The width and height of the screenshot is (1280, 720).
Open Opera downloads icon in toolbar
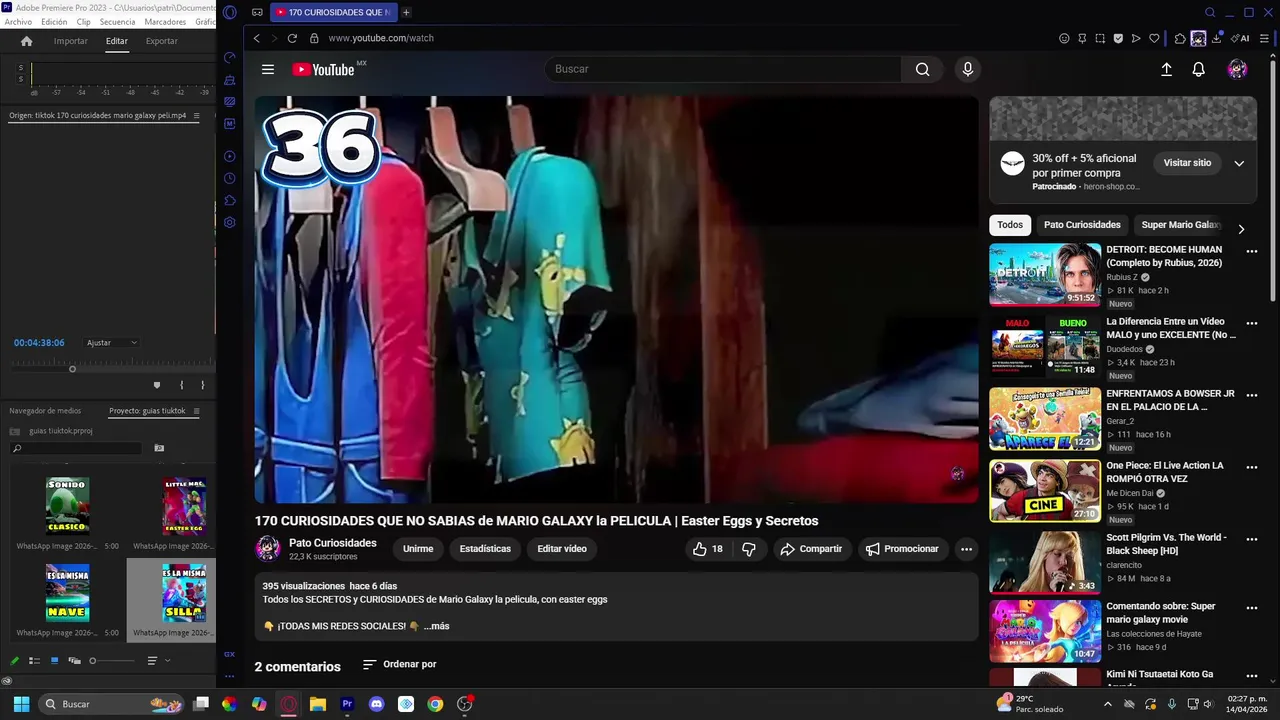tap(1217, 38)
